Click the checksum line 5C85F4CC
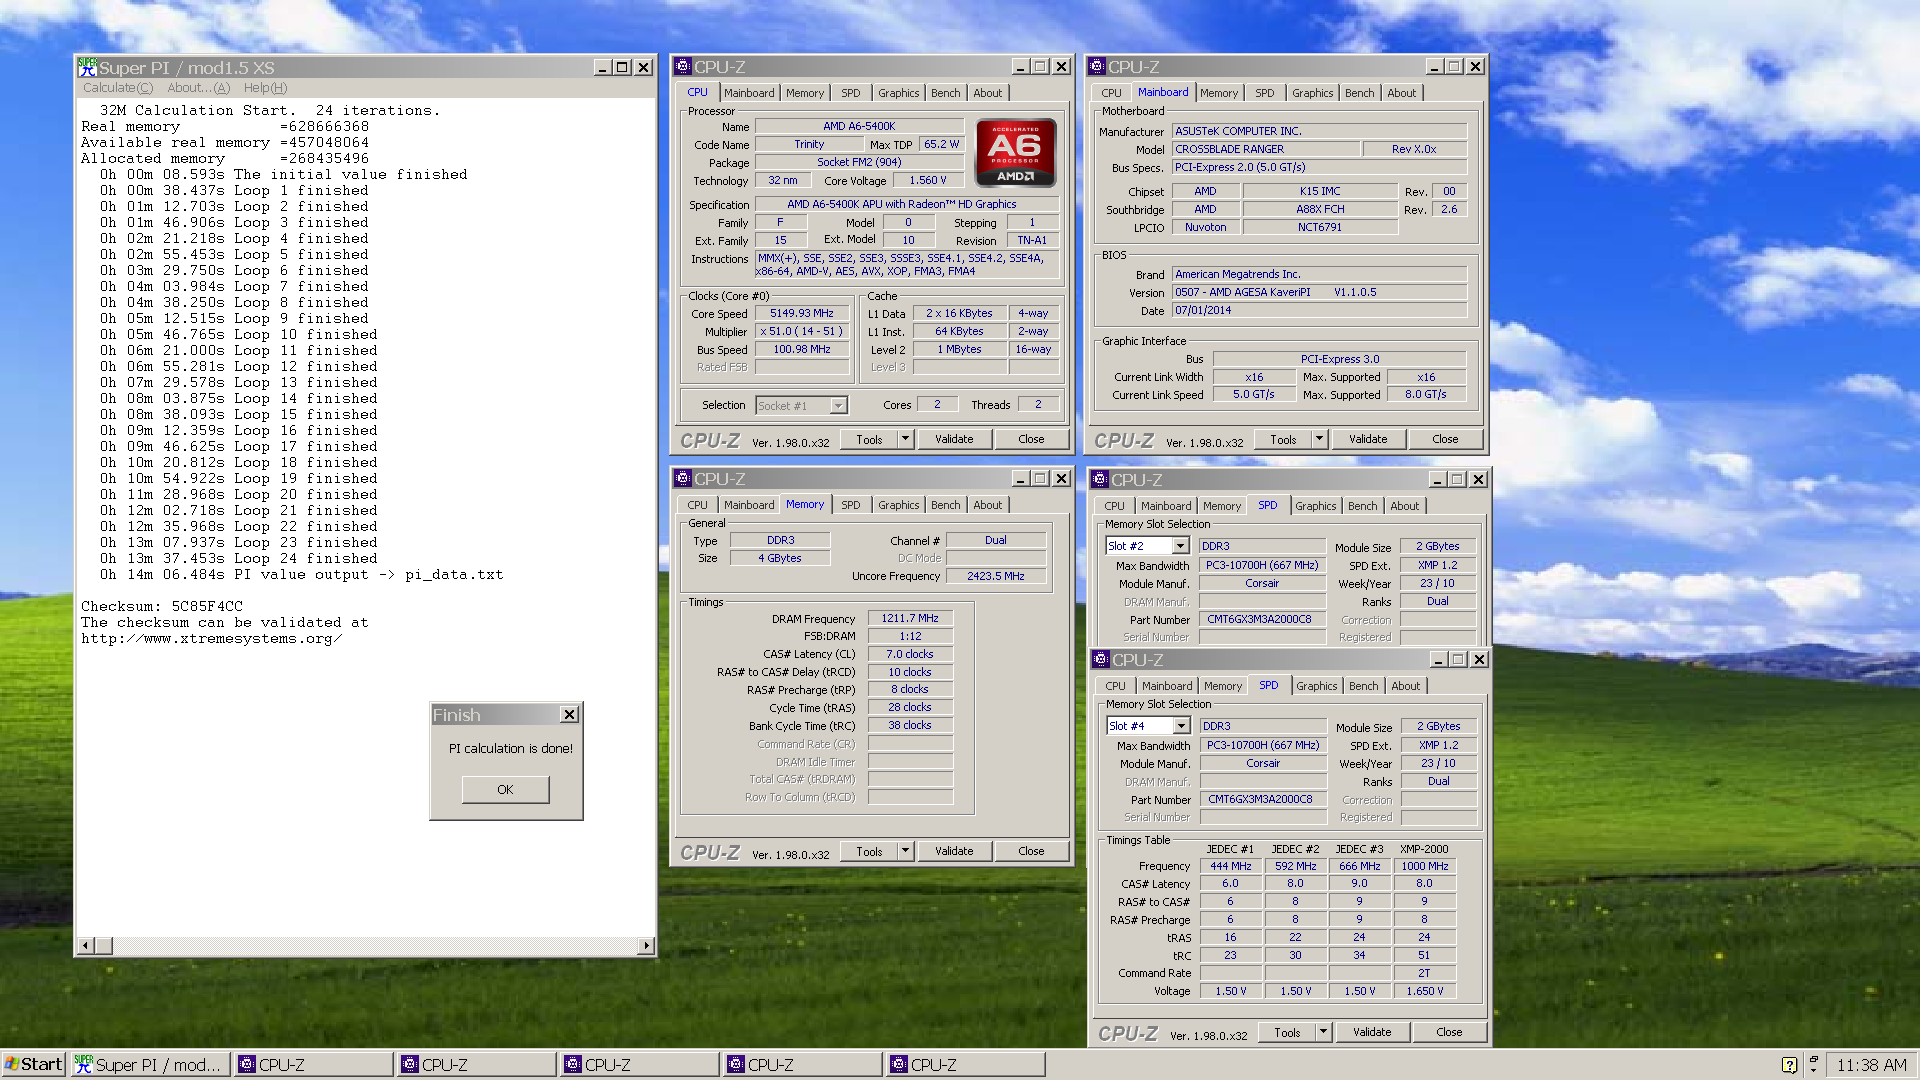This screenshot has width=1920, height=1080. point(162,606)
